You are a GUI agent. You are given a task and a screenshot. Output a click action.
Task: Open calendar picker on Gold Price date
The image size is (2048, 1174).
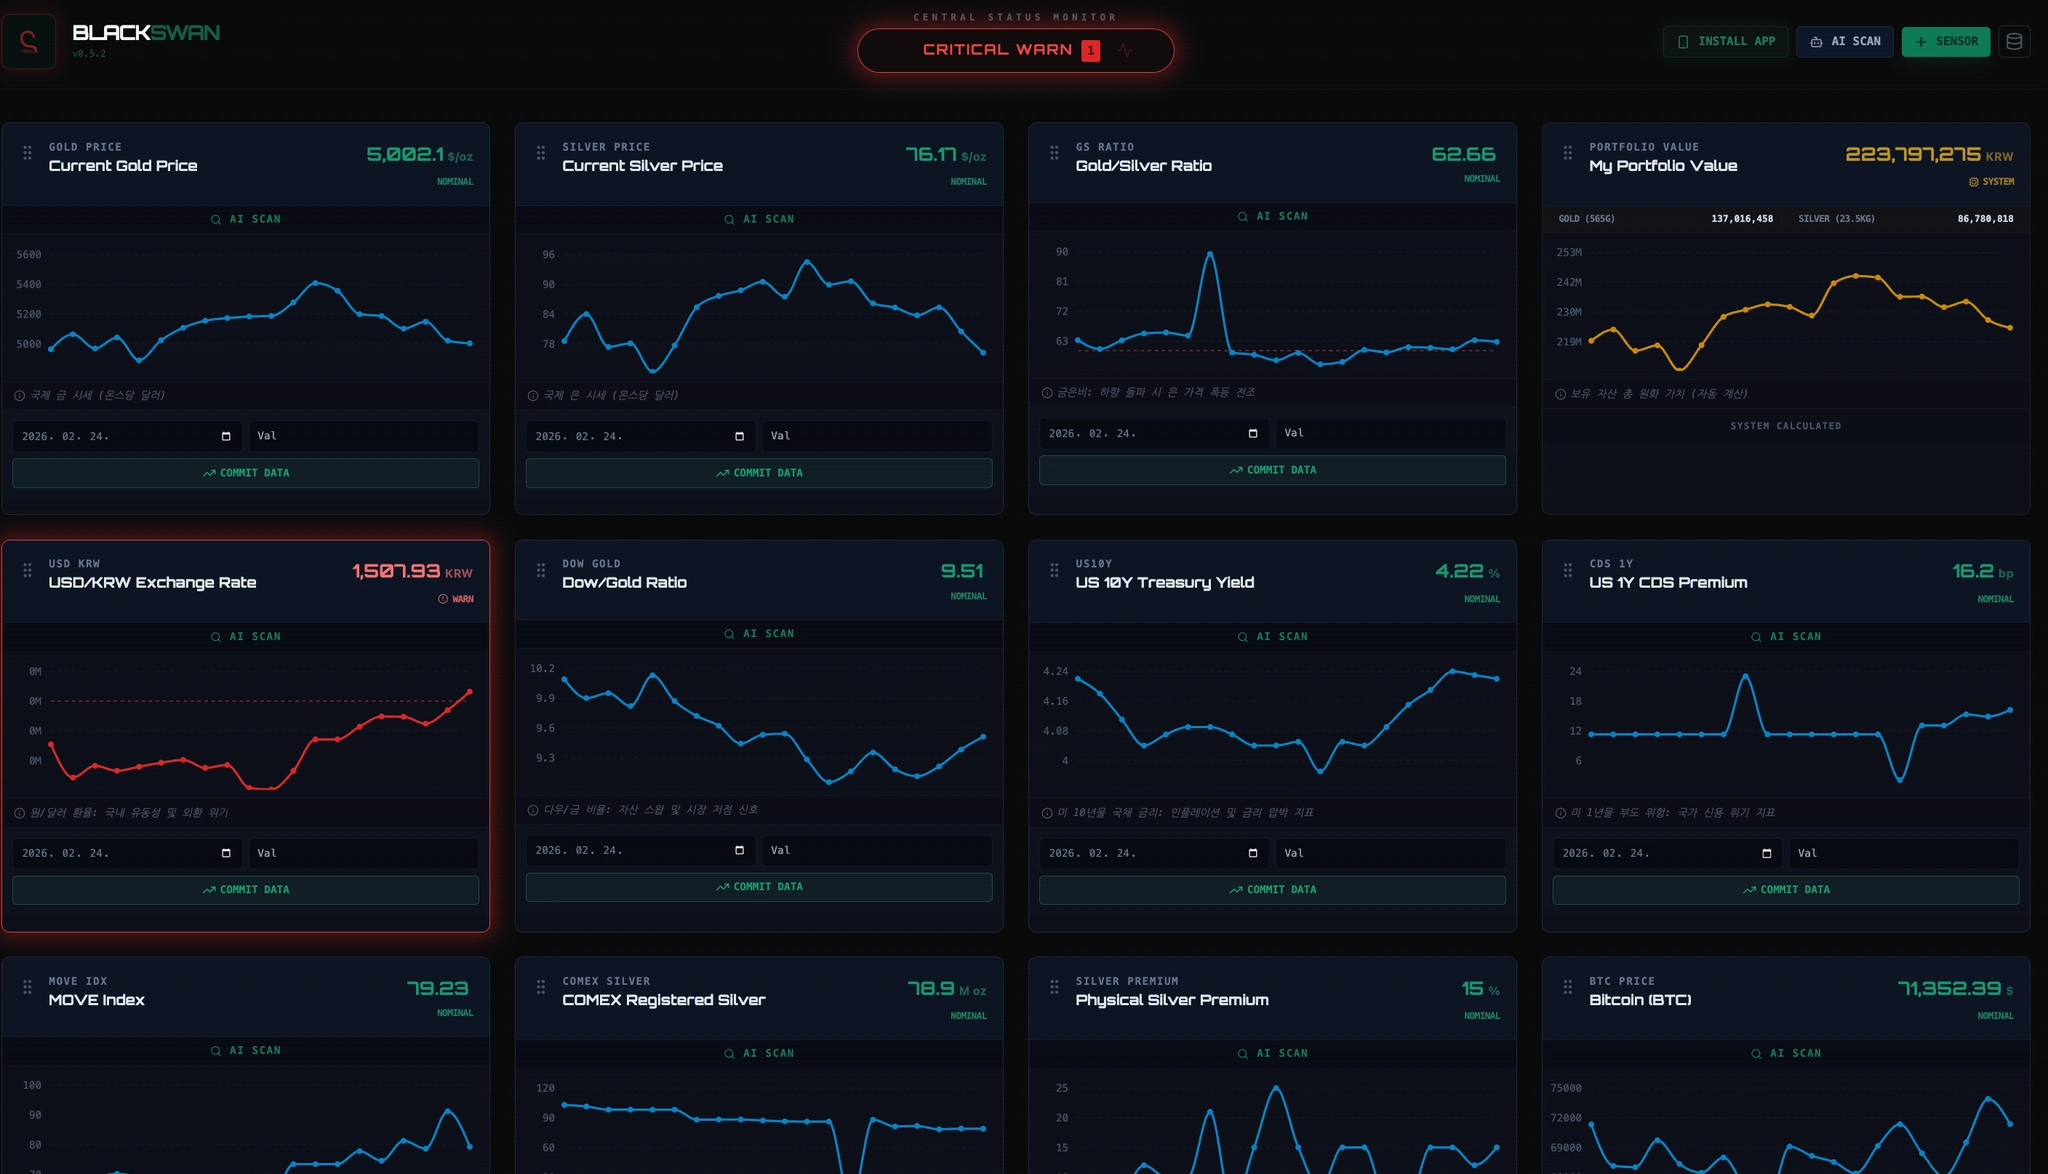pos(226,436)
